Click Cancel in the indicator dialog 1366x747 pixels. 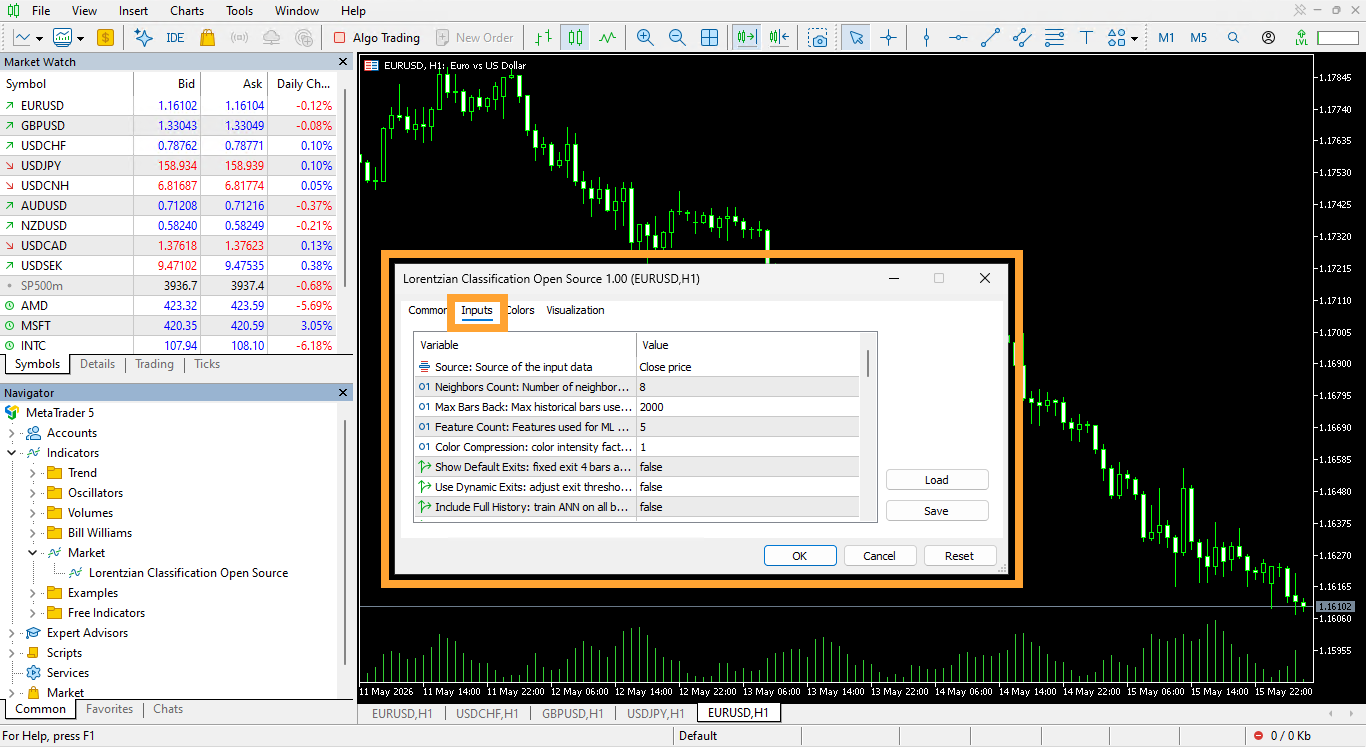click(880, 556)
